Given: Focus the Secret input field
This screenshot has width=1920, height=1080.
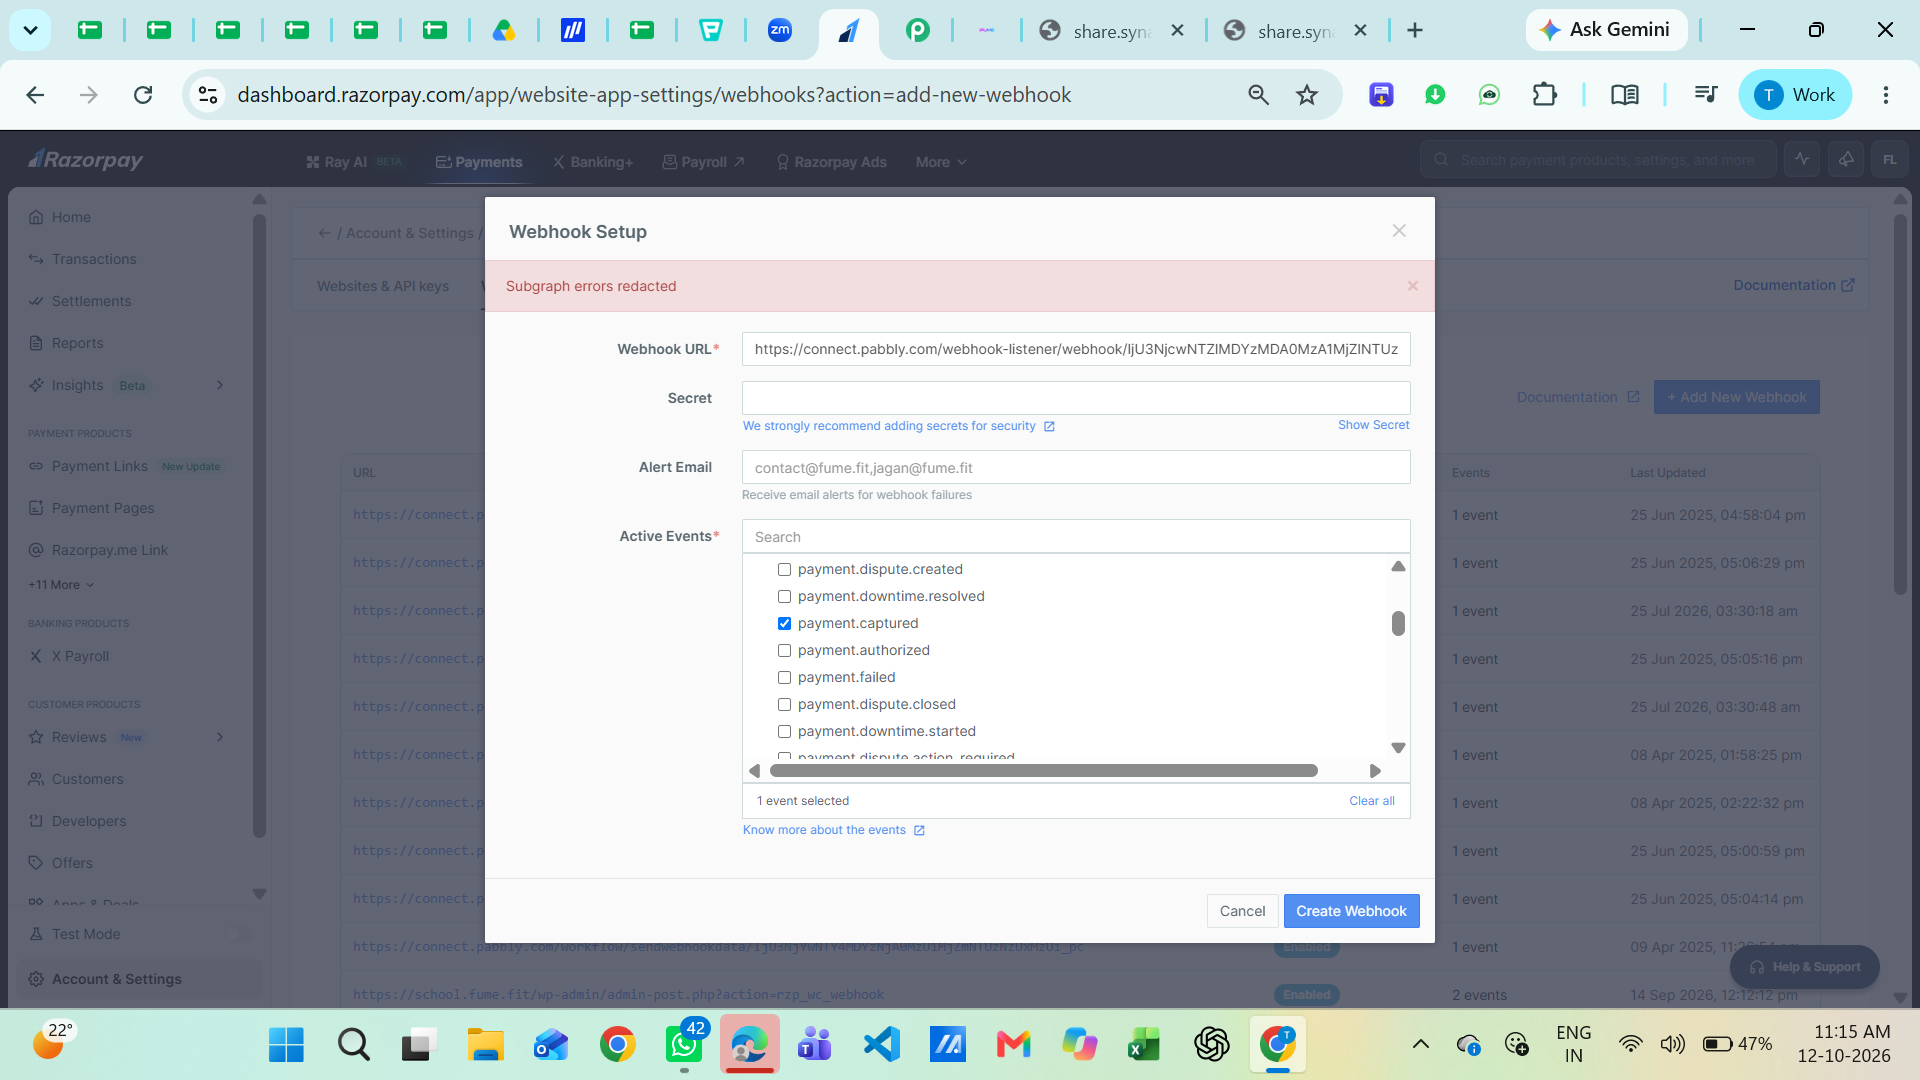Looking at the screenshot, I should 1076,398.
